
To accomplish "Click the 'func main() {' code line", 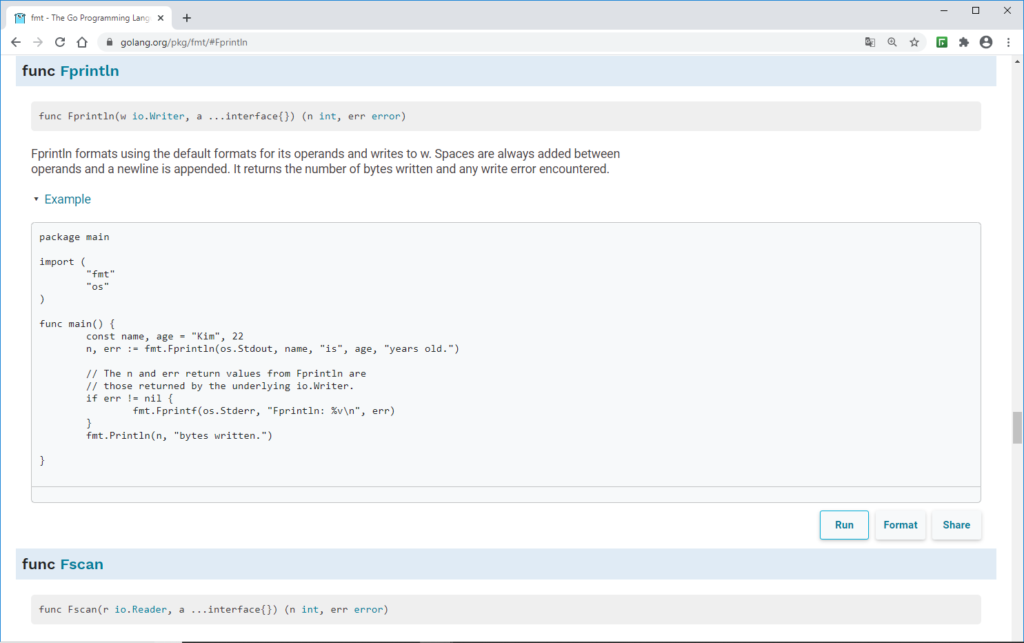I will (x=77, y=324).
